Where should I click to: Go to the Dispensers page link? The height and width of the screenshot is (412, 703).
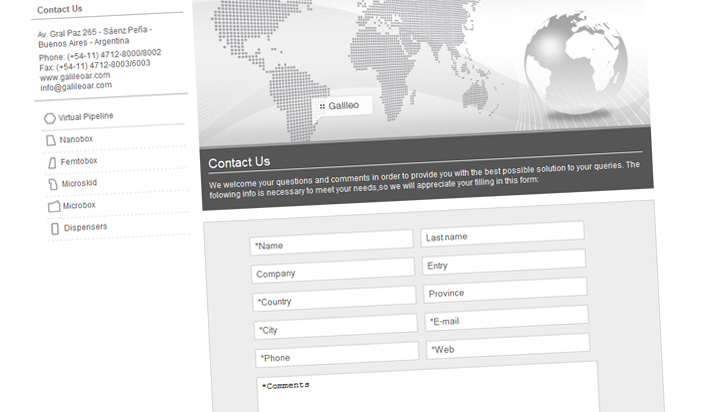pyautogui.click(x=85, y=227)
